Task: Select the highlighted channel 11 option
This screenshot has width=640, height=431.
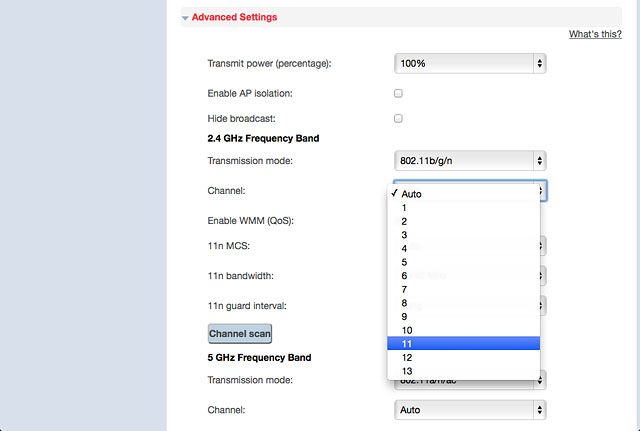Action: (x=463, y=344)
